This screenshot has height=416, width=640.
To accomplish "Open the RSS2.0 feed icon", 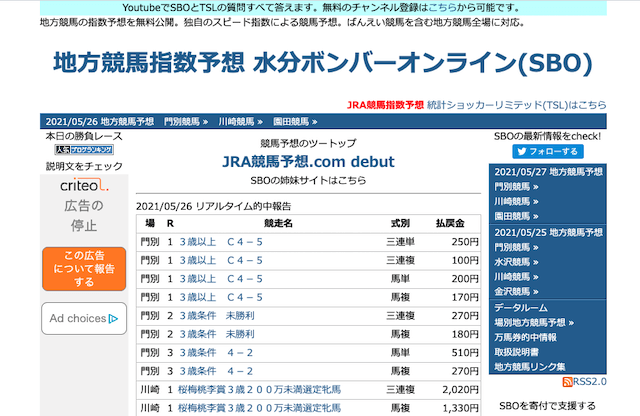I will pos(567,382).
